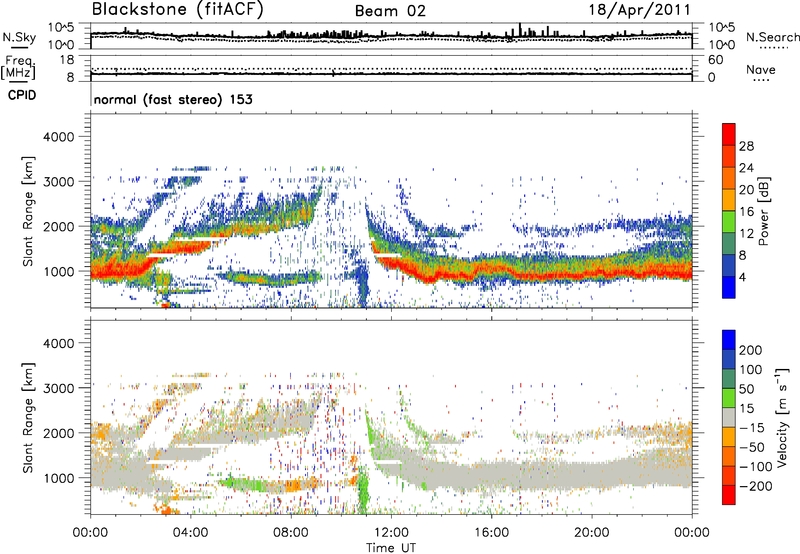
Task: Select the 4 dB label on Power scale
Action: coord(743,277)
